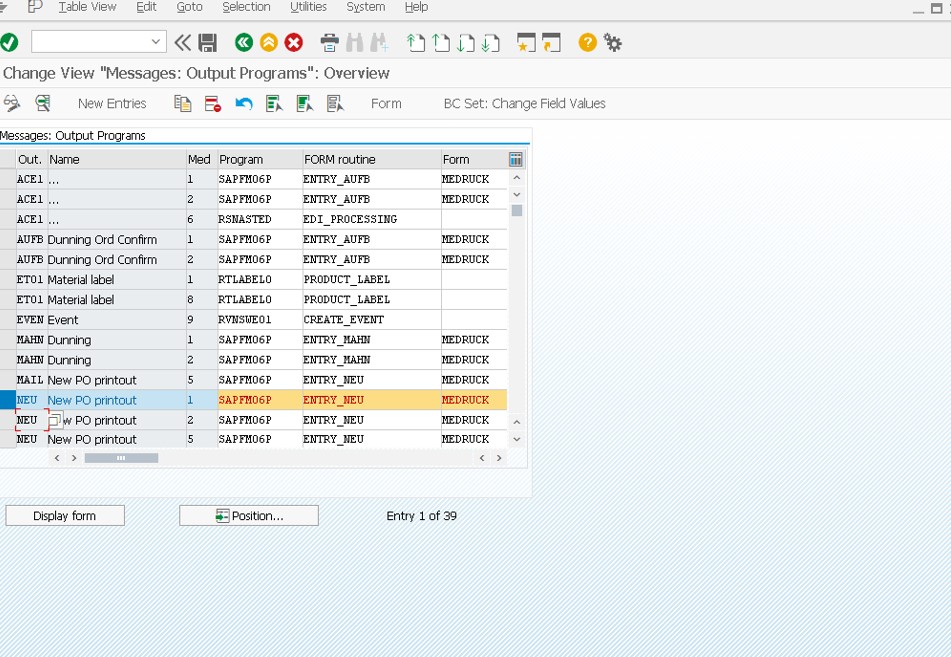This screenshot has height=657, width=951.
Task: Save the changes with the diskette icon
Action: pos(207,42)
